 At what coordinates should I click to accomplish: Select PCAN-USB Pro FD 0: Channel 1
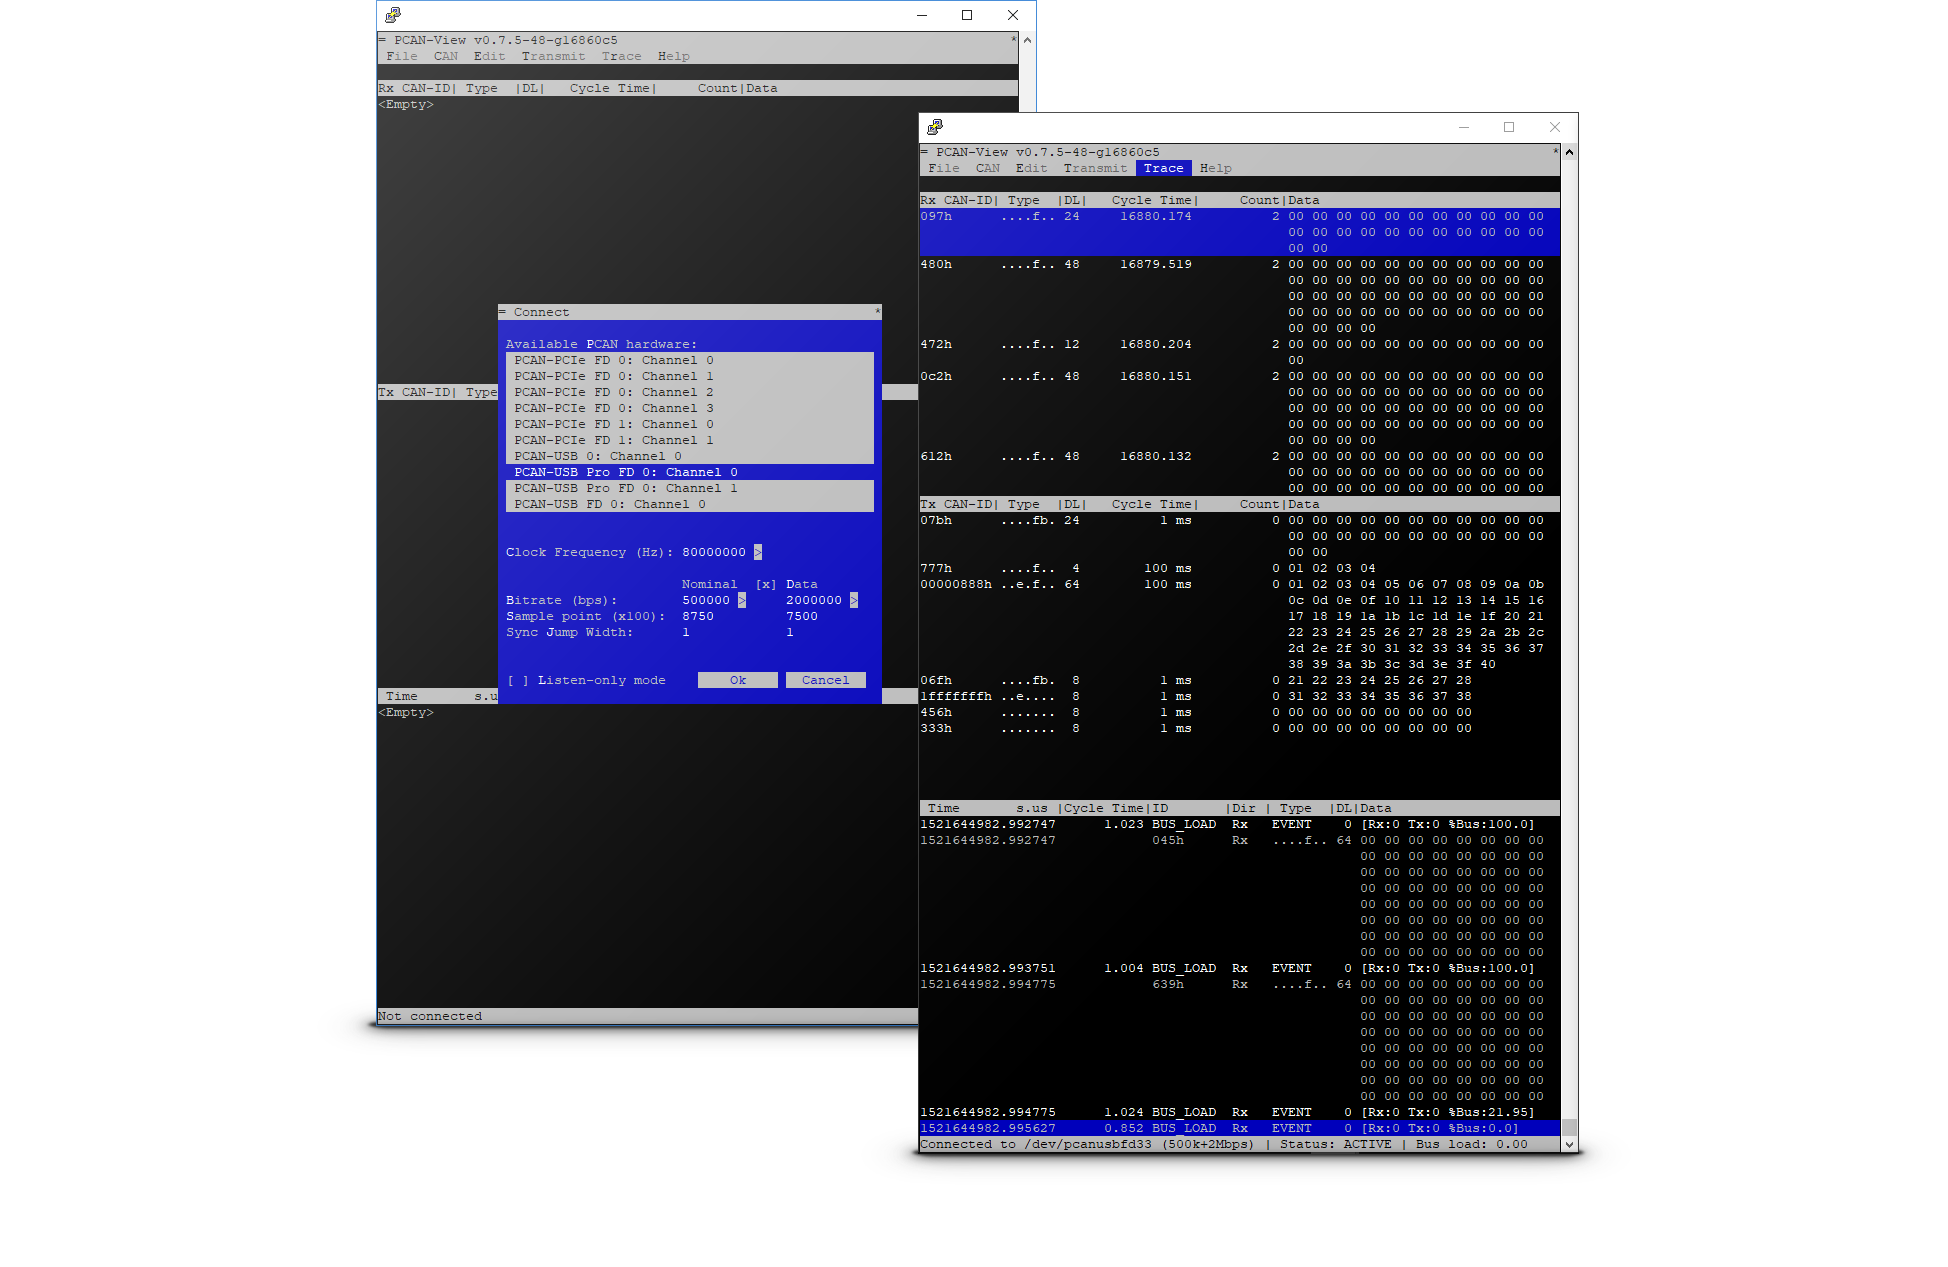click(x=690, y=488)
